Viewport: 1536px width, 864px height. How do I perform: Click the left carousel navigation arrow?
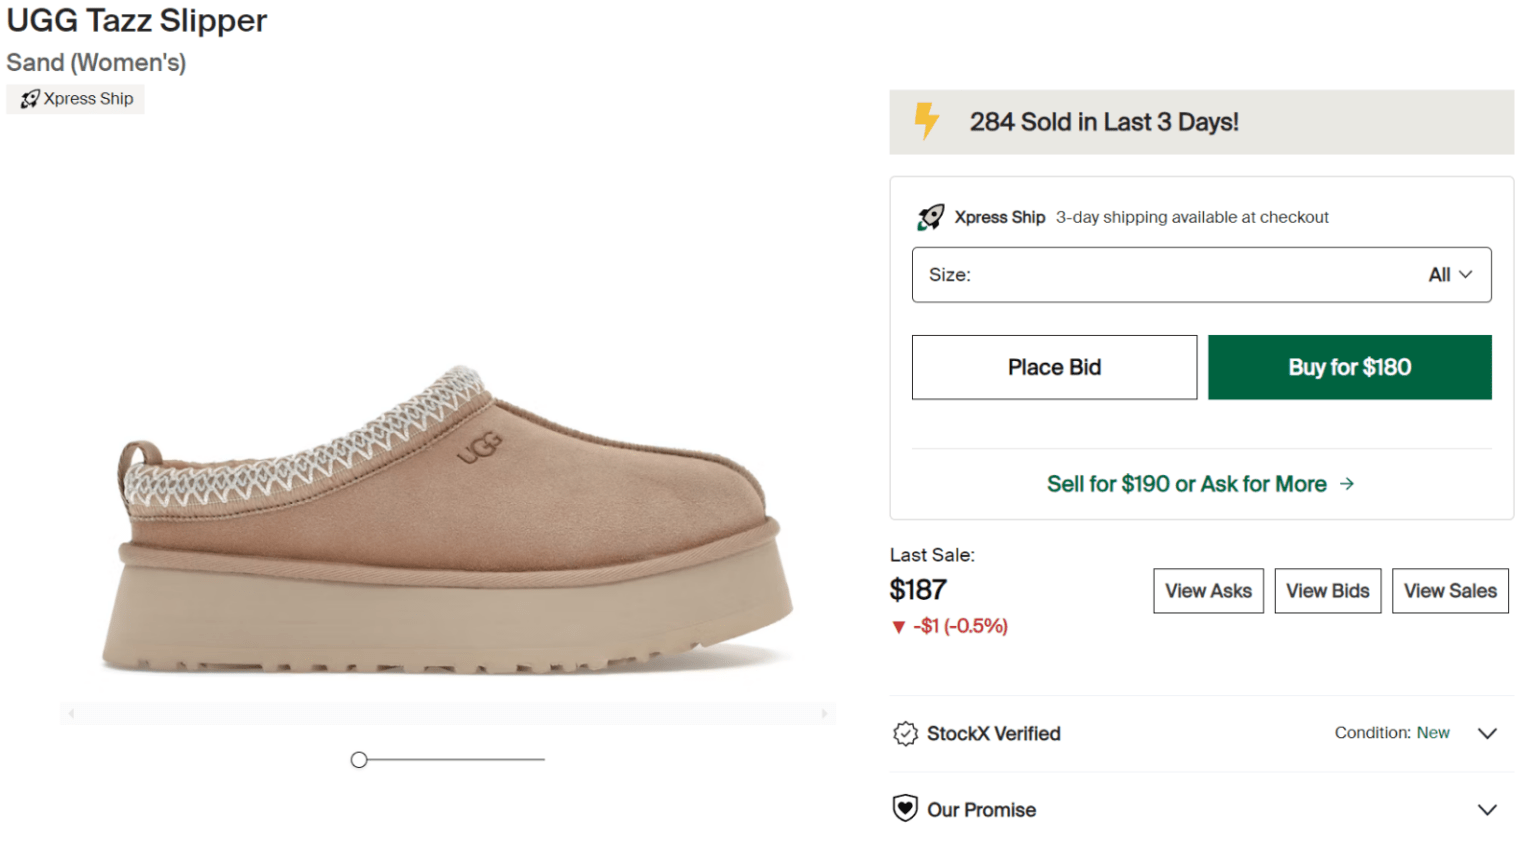tap(71, 713)
